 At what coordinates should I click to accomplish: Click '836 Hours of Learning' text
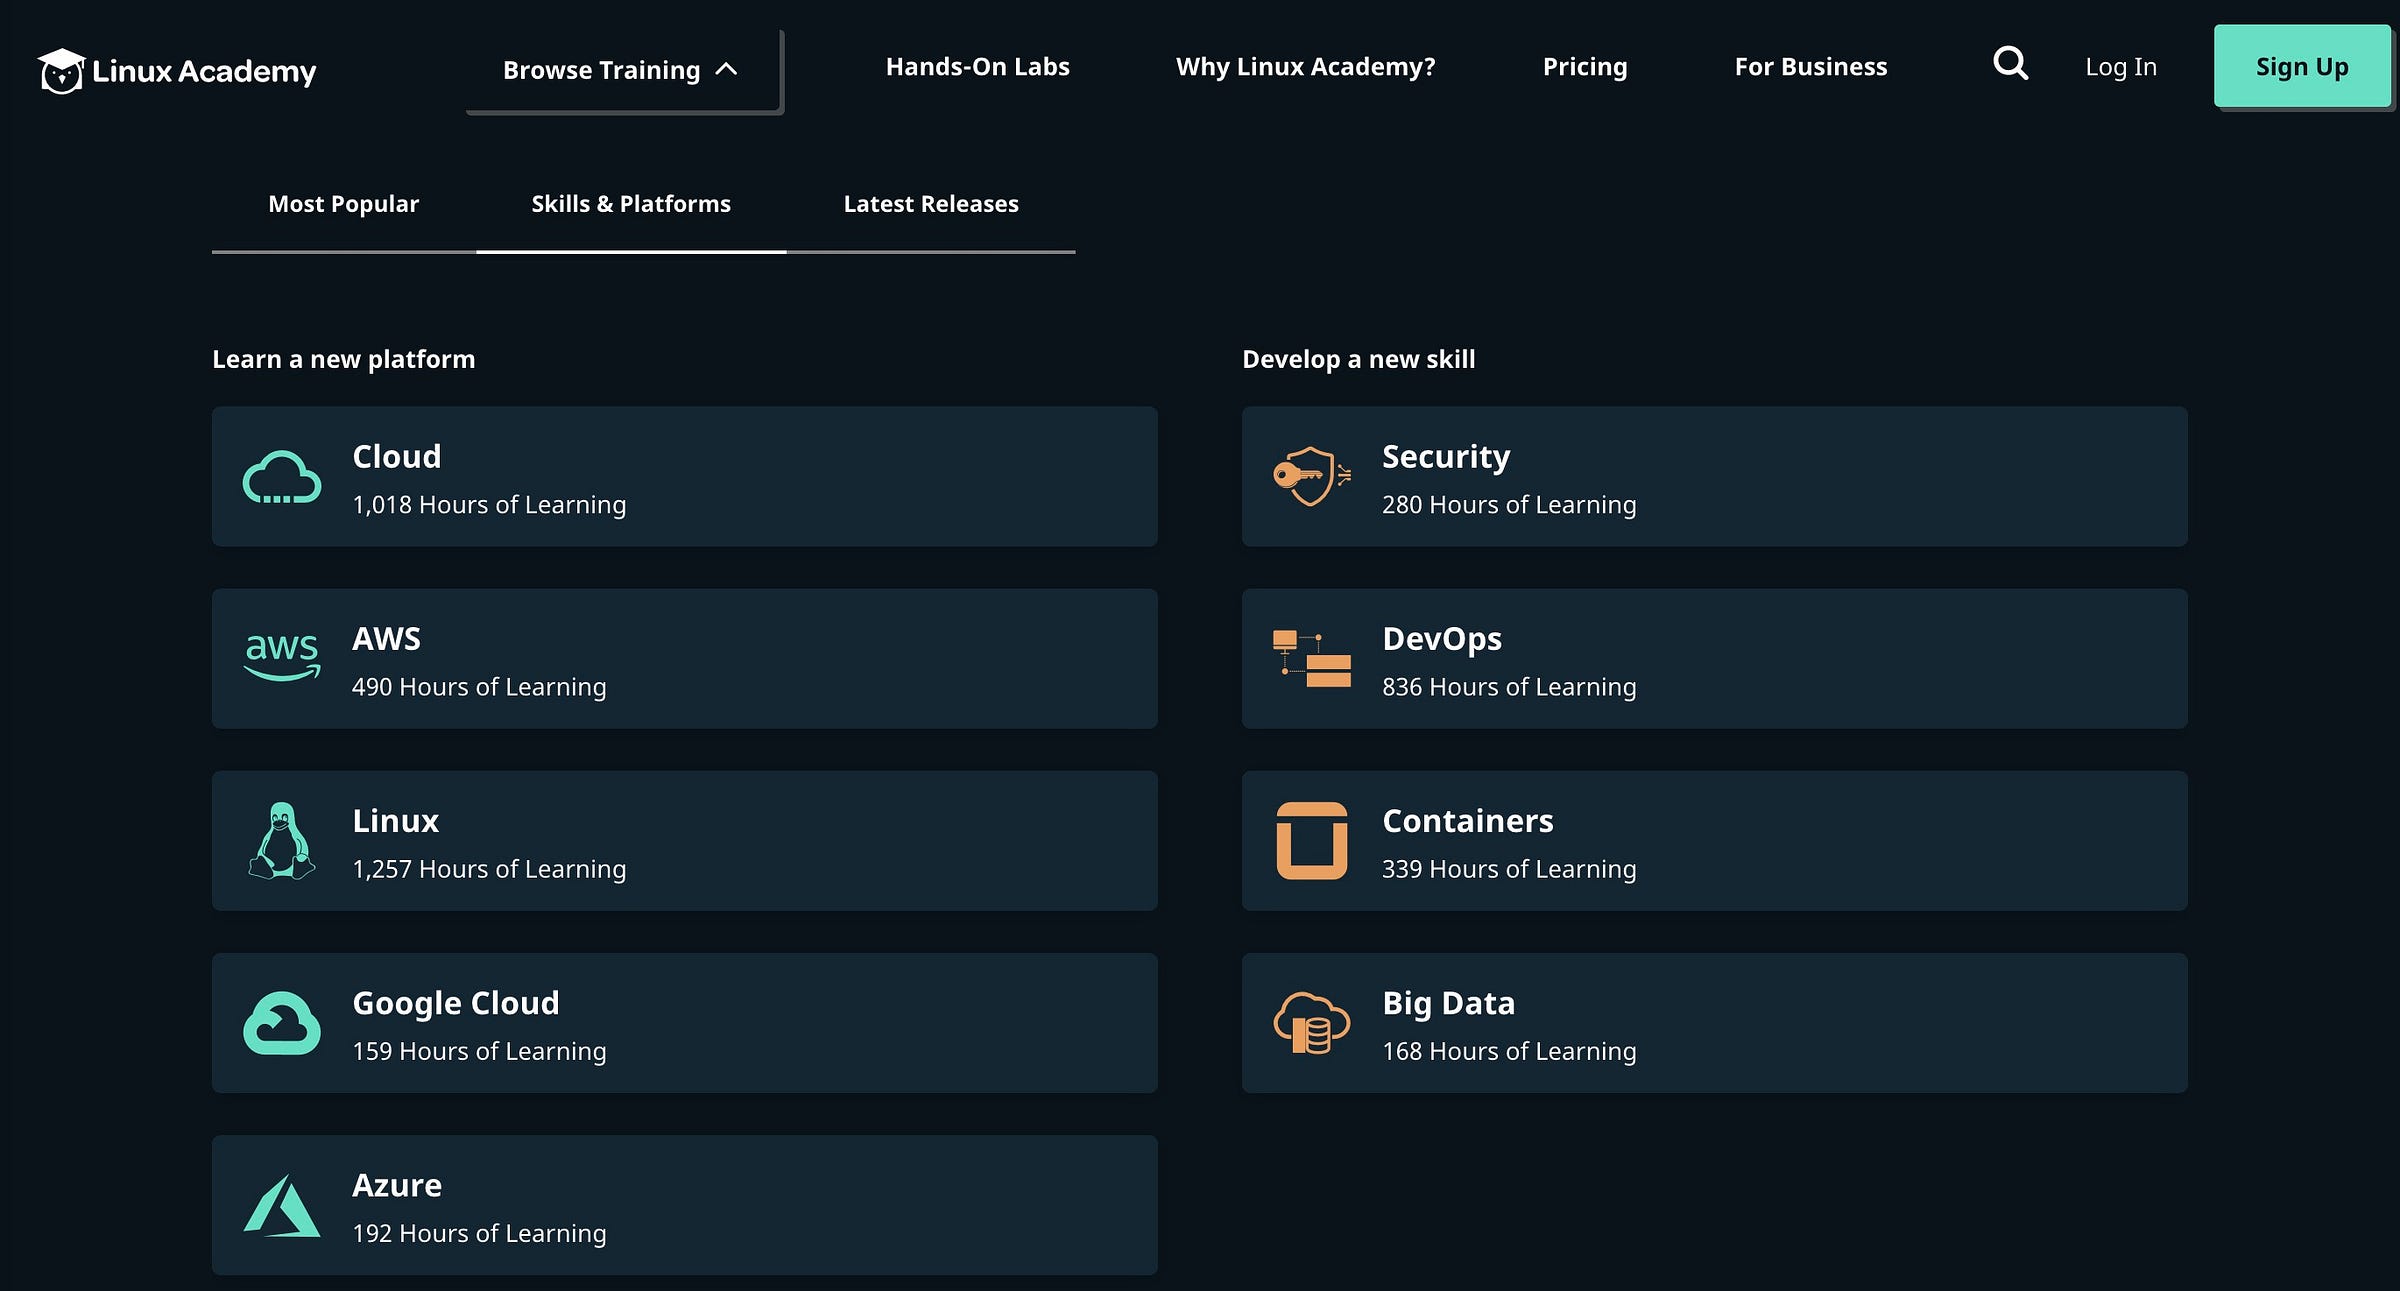click(1509, 687)
